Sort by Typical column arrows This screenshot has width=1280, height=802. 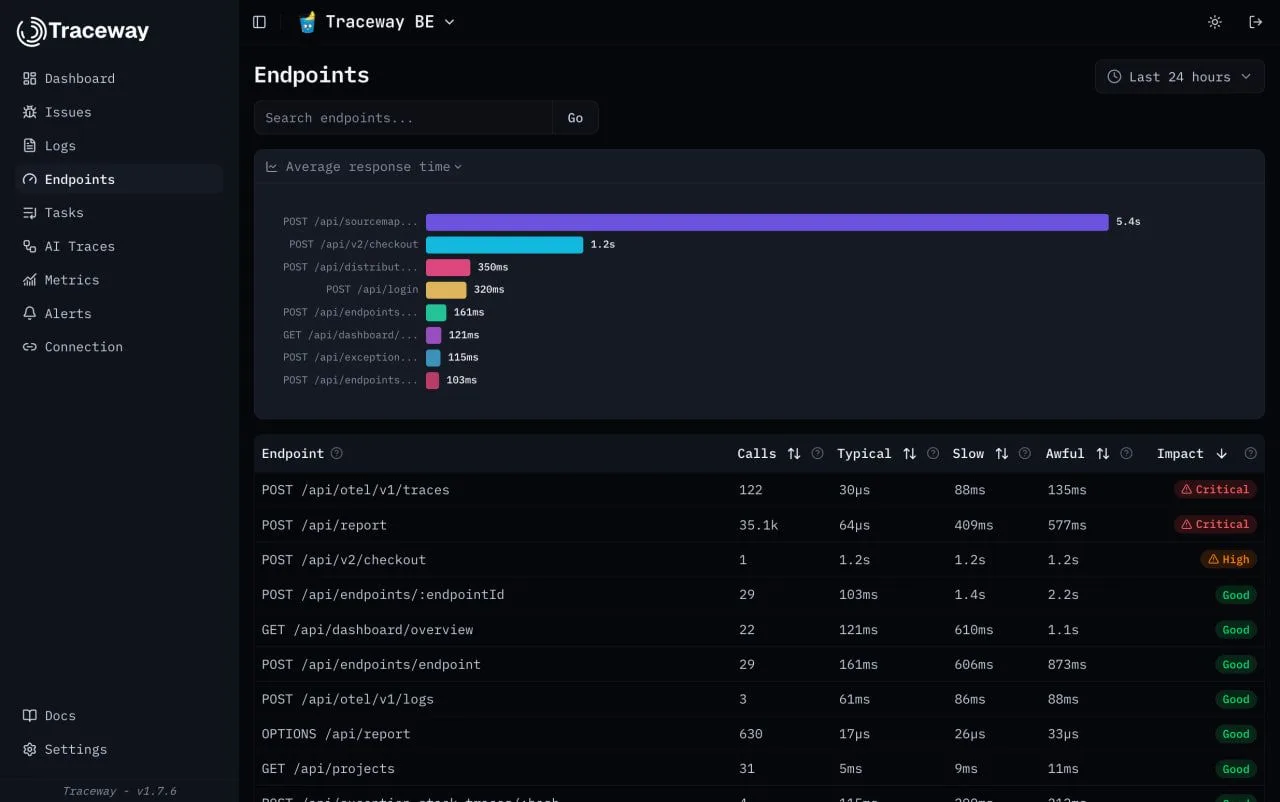(909, 454)
